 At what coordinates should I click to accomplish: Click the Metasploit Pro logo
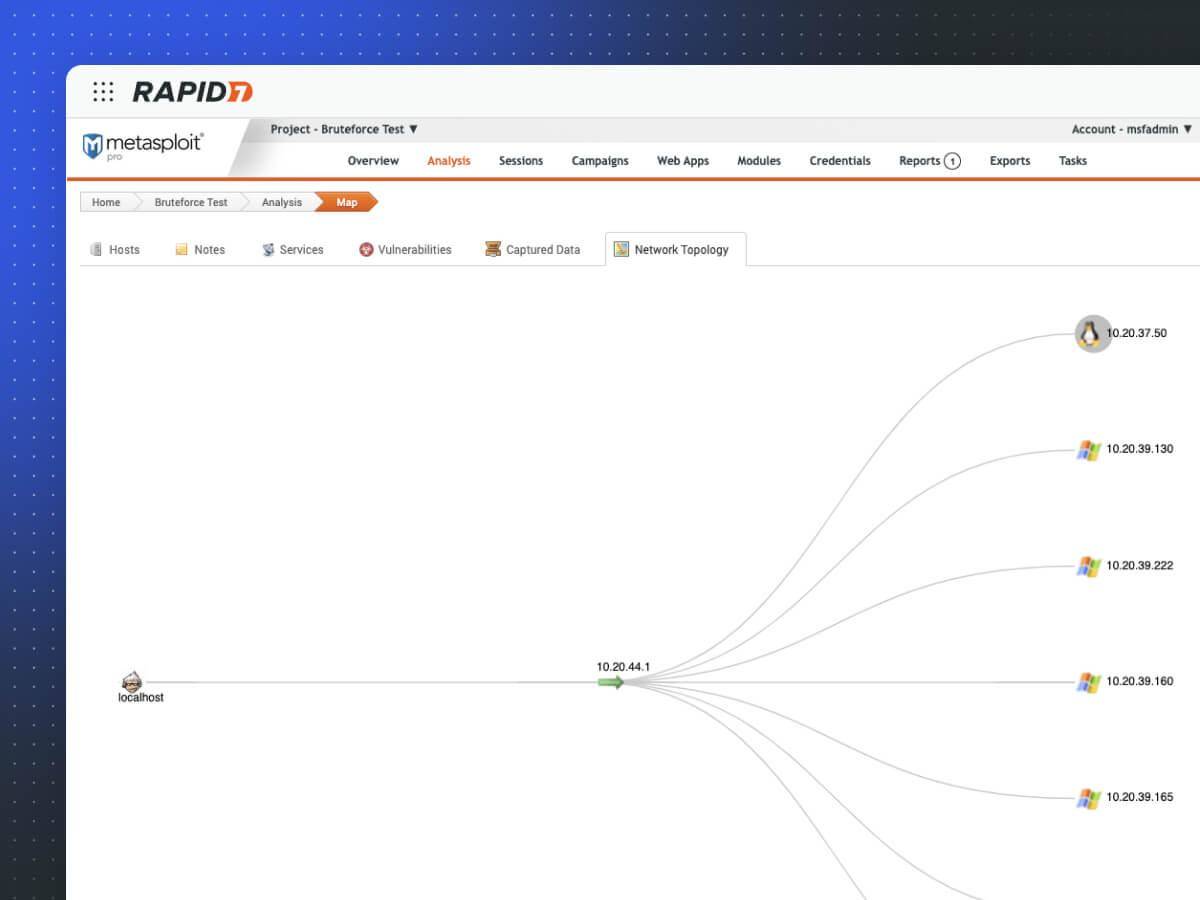143,146
